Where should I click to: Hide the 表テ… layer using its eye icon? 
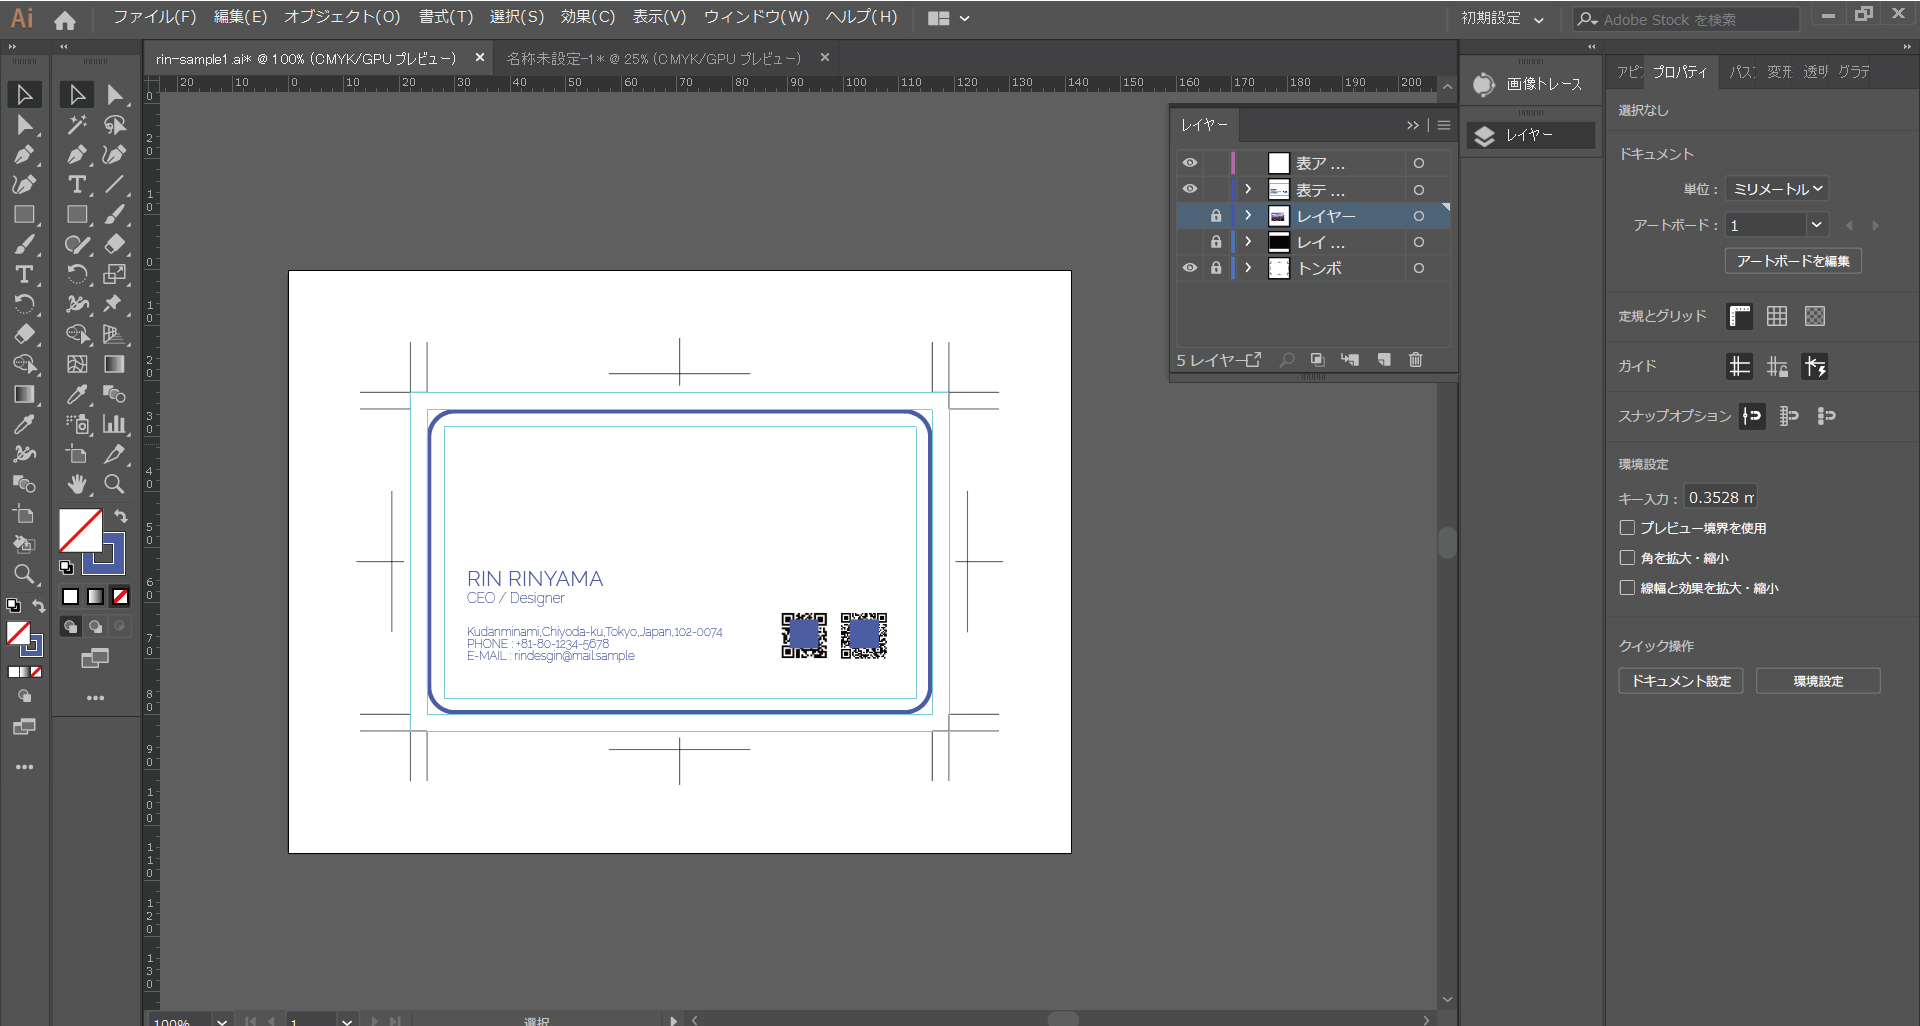[x=1190, y=189]
